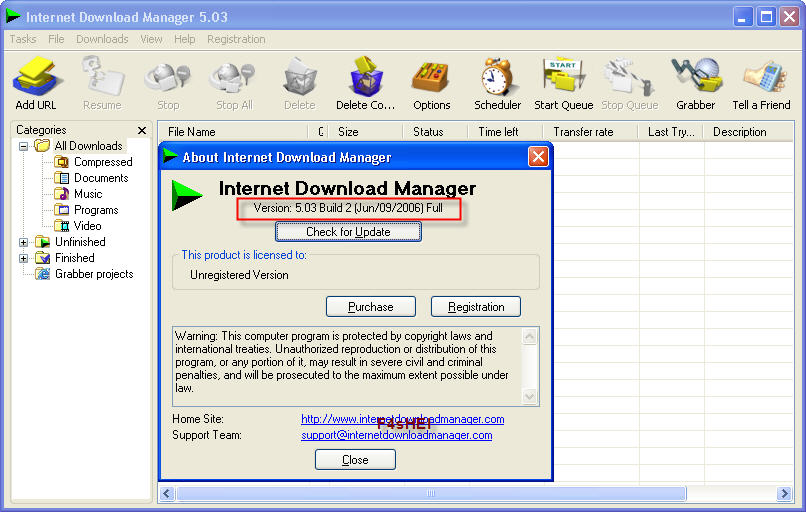The width and height of the screenshot is (806, 512).
Task: Open the Tasks menu
Action: pyautogui.click(x=23, y=39)
